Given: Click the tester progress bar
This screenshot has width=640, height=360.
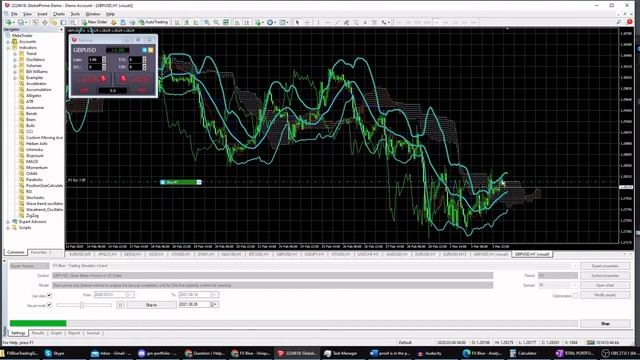Looking at the screenshot, I should pyautogui.click(x=293, y=323).
